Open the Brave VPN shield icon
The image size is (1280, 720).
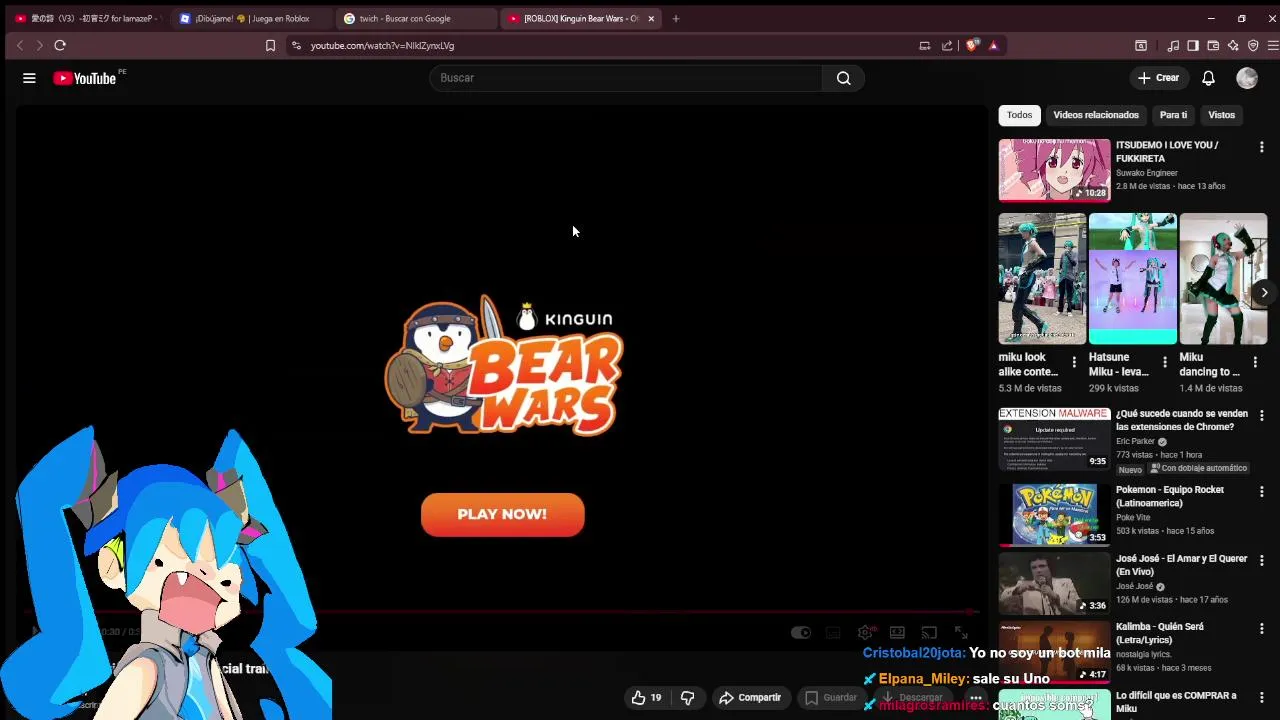tap(1253, 45)
